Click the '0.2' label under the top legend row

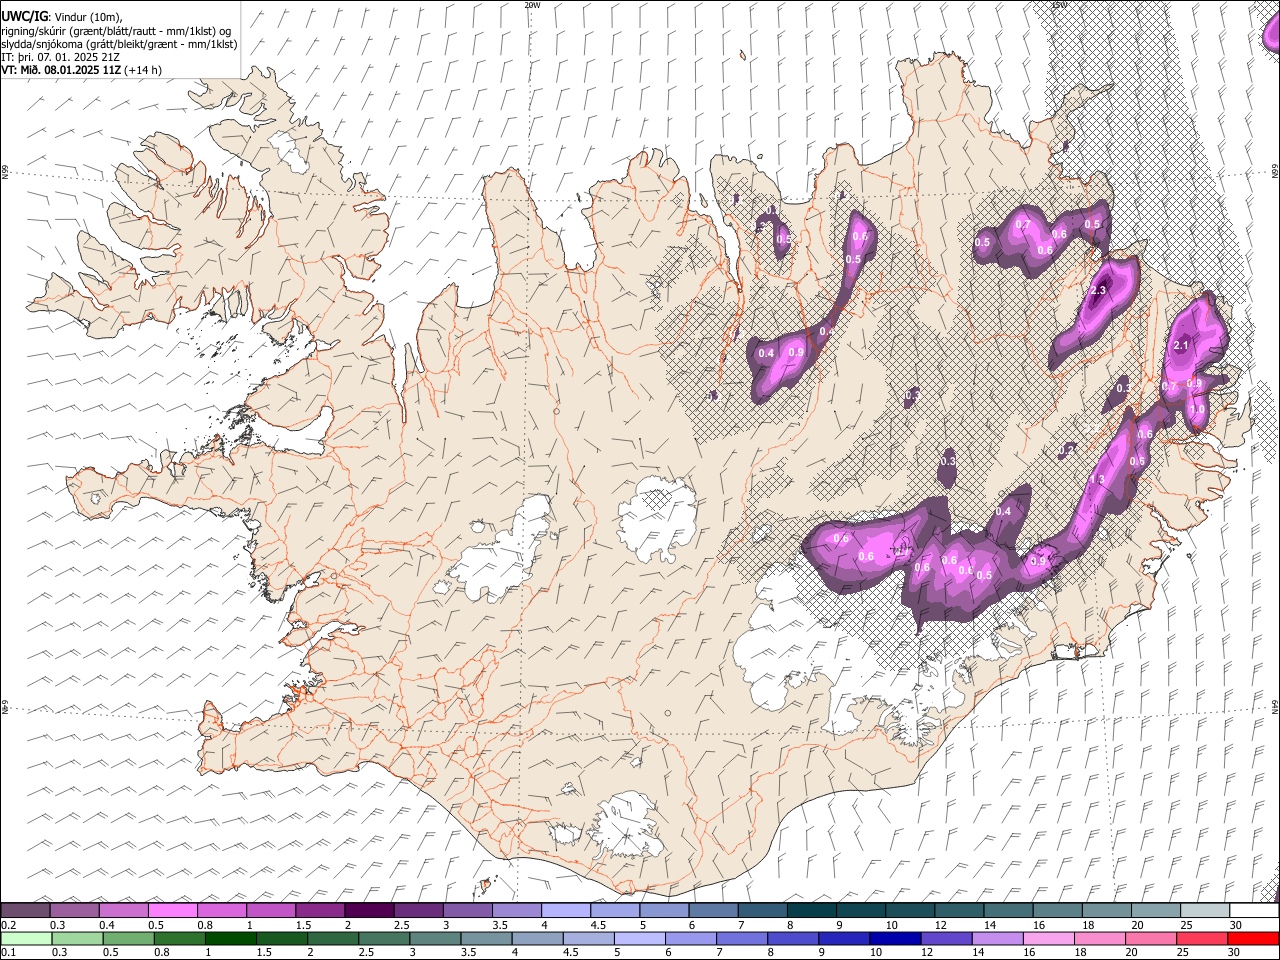(8, 925)
